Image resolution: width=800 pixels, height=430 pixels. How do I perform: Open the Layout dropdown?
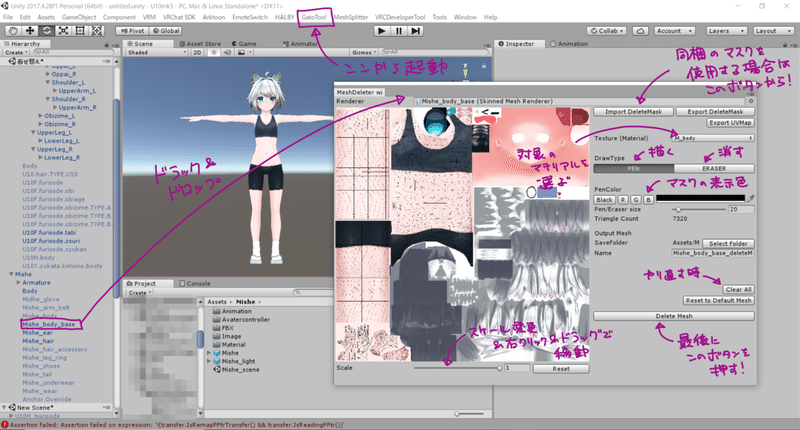773,31
